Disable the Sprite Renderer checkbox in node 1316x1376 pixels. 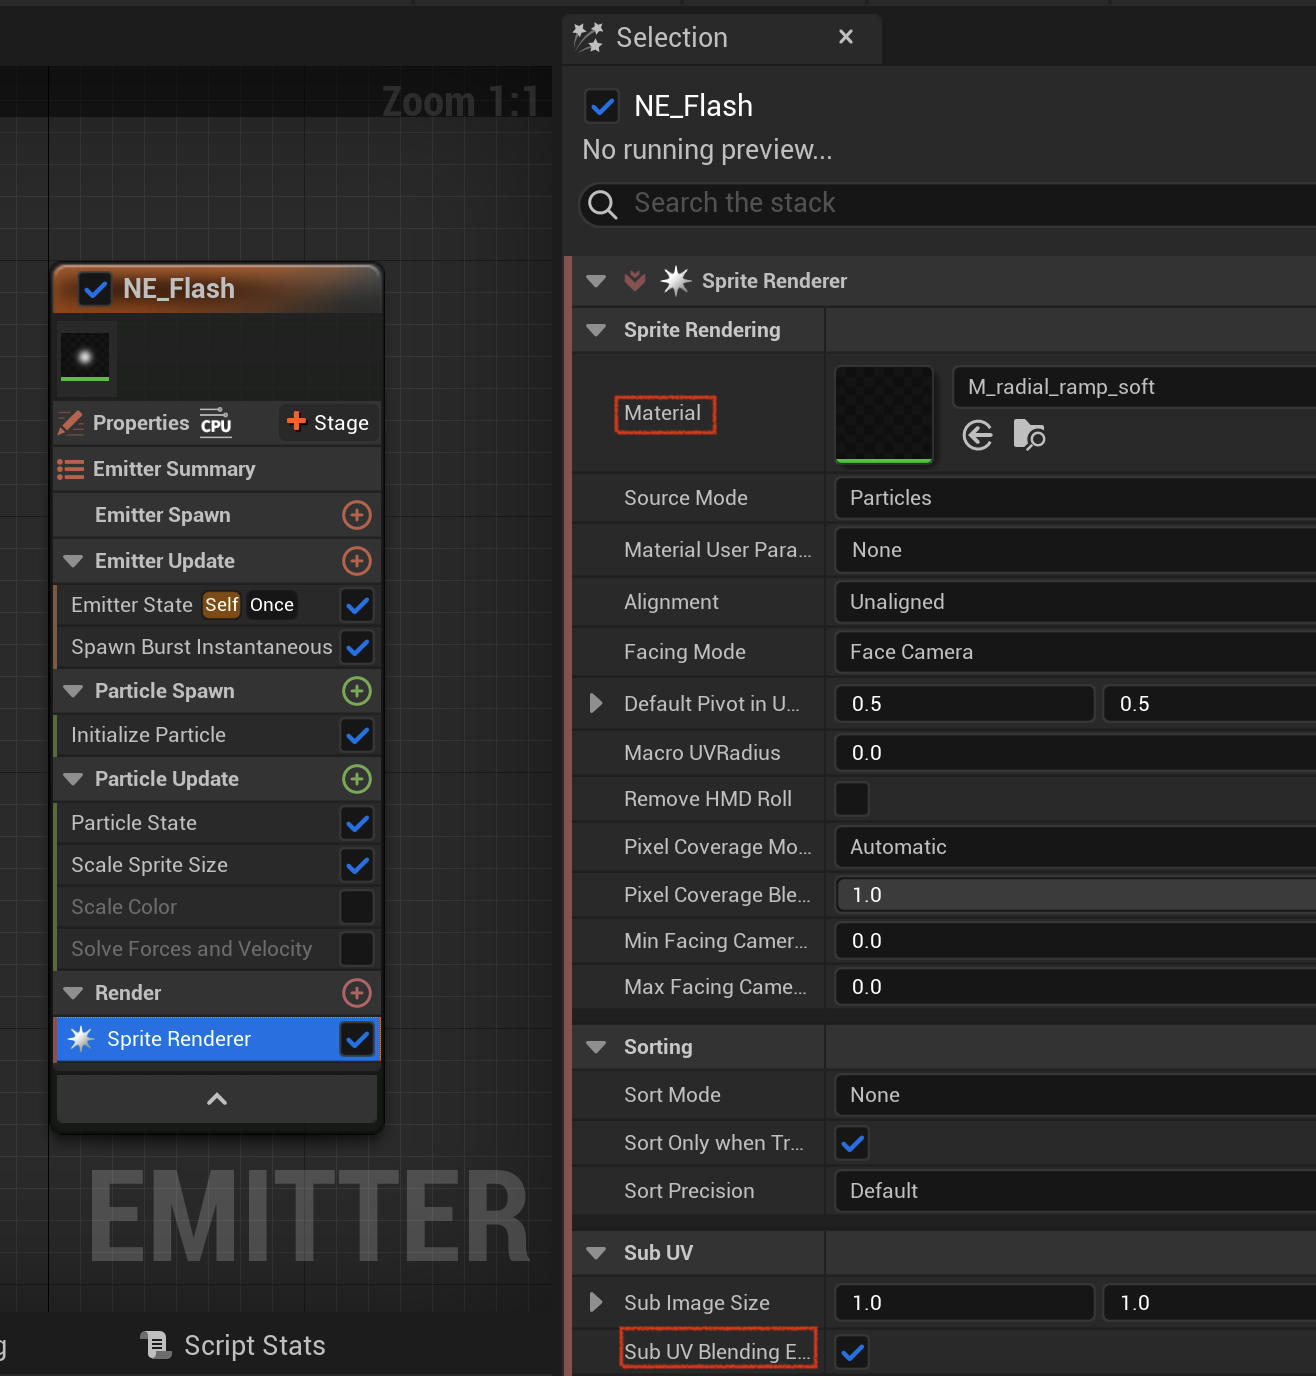point(357,1039)
